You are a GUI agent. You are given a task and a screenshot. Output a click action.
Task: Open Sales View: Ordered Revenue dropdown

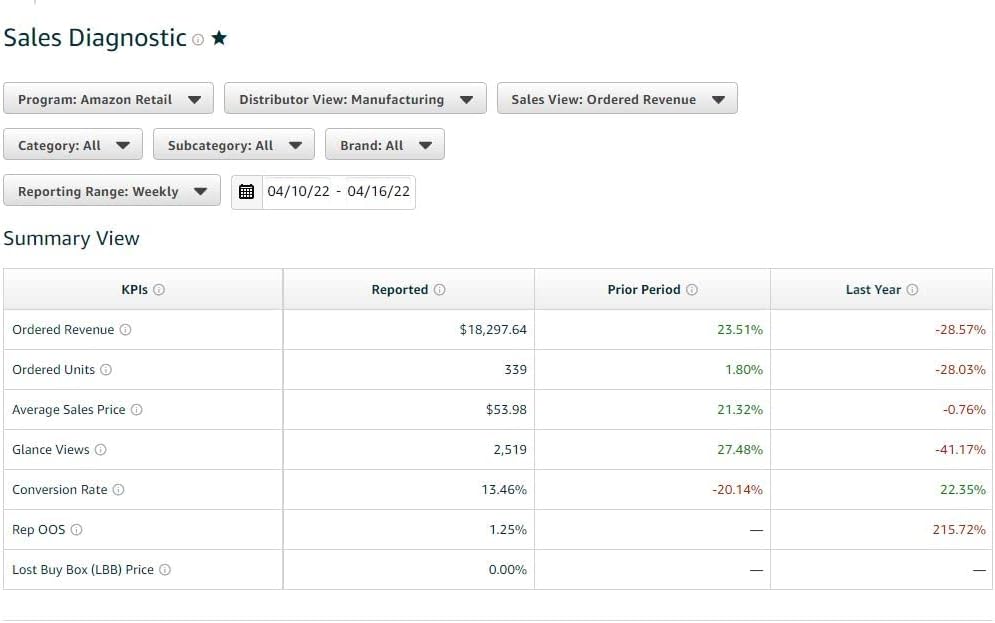click(x=617, y=99)
